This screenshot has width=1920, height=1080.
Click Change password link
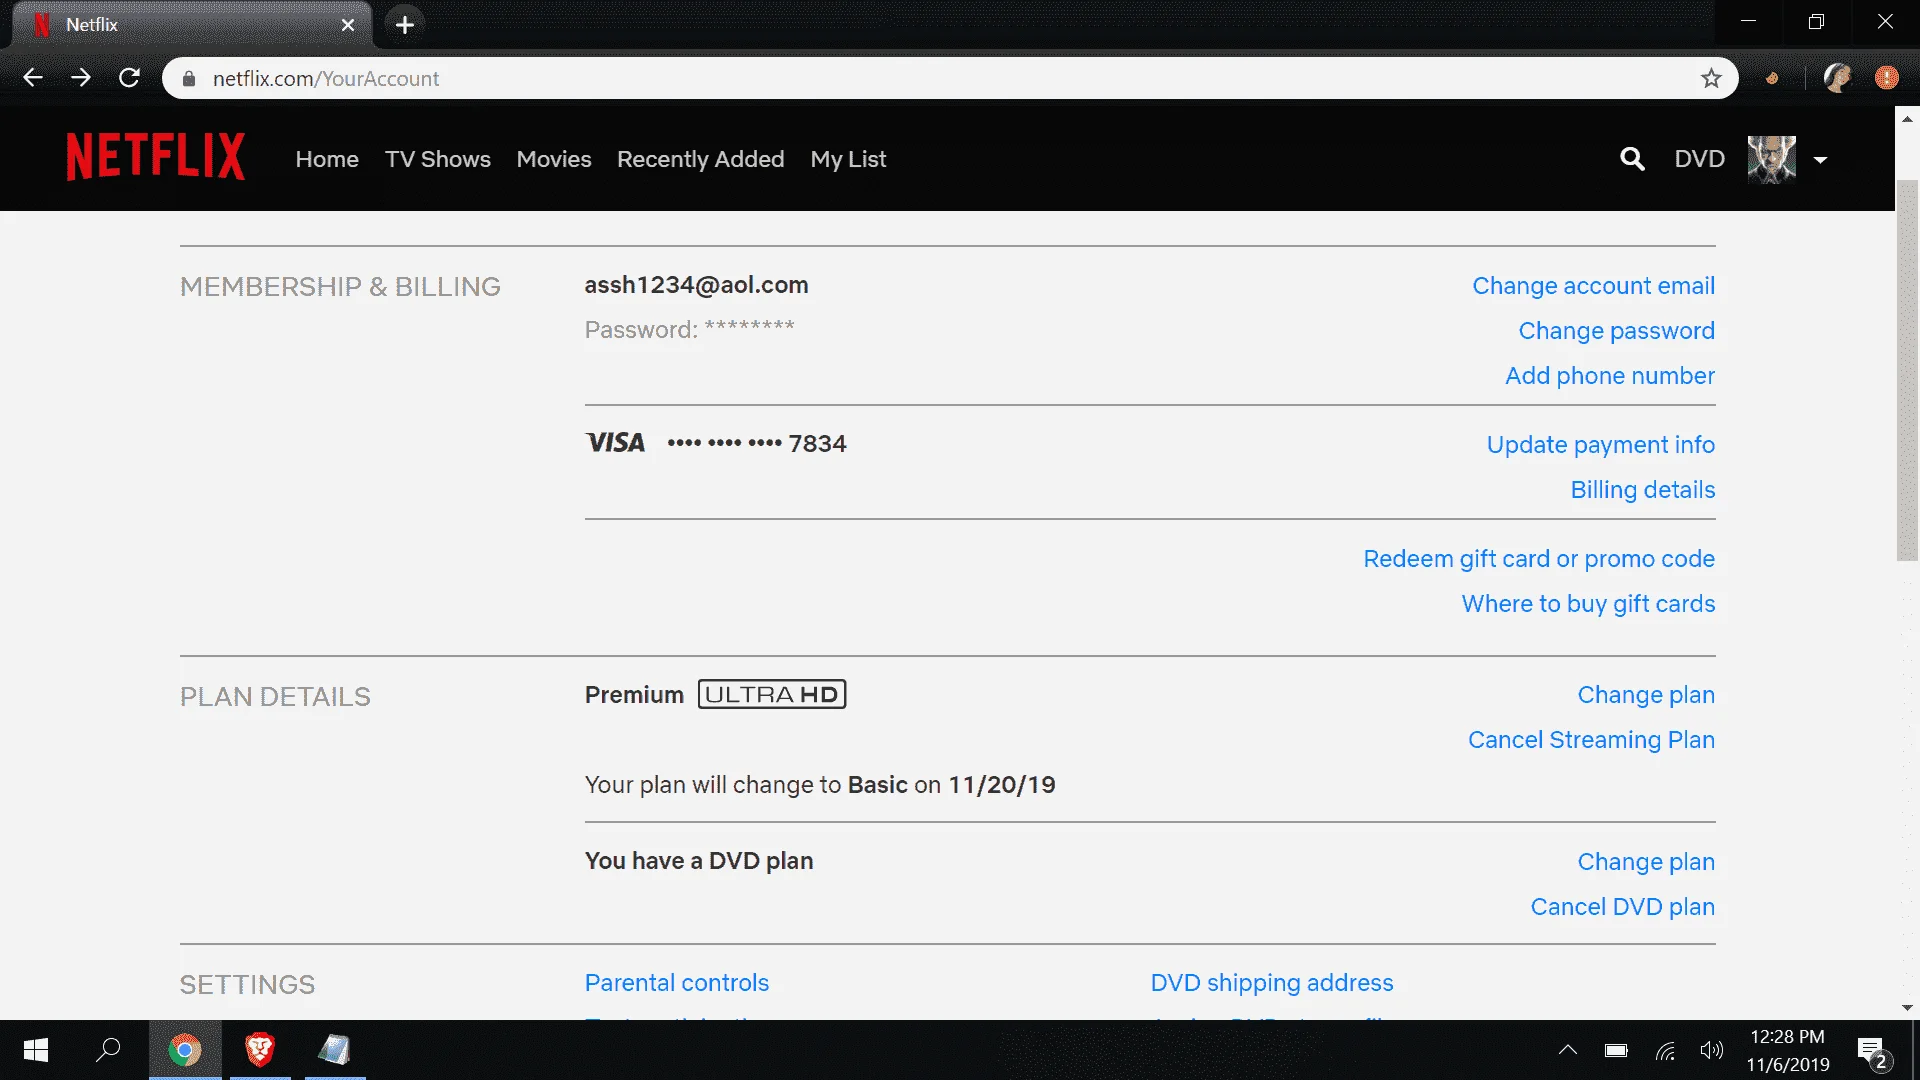(1616, 331)
